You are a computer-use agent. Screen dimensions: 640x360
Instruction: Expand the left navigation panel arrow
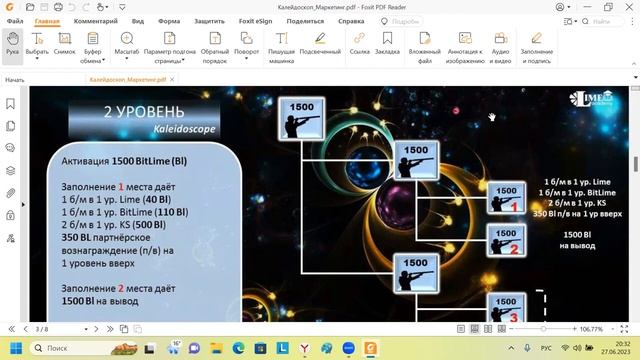(x=23, y=204)
